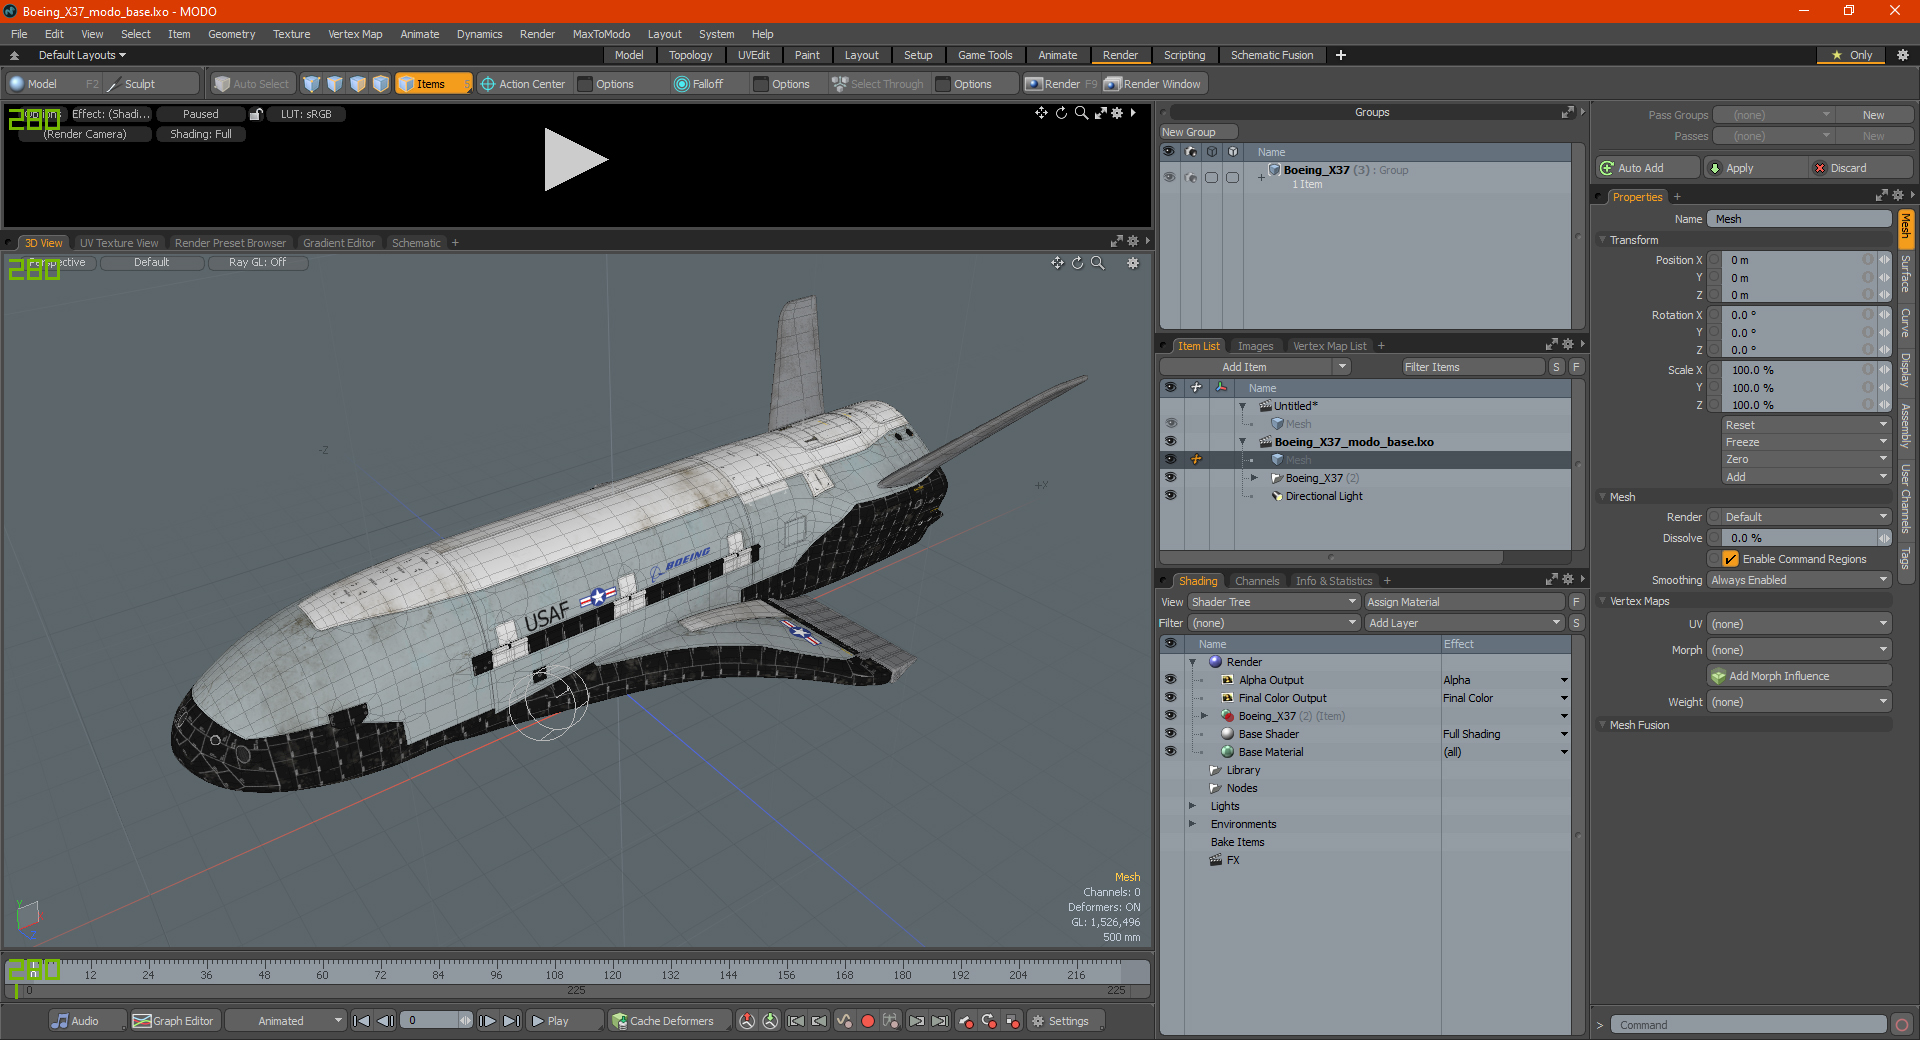Click Assign Material button
Screen dimensions: 1920x1040
(1464, 602)
